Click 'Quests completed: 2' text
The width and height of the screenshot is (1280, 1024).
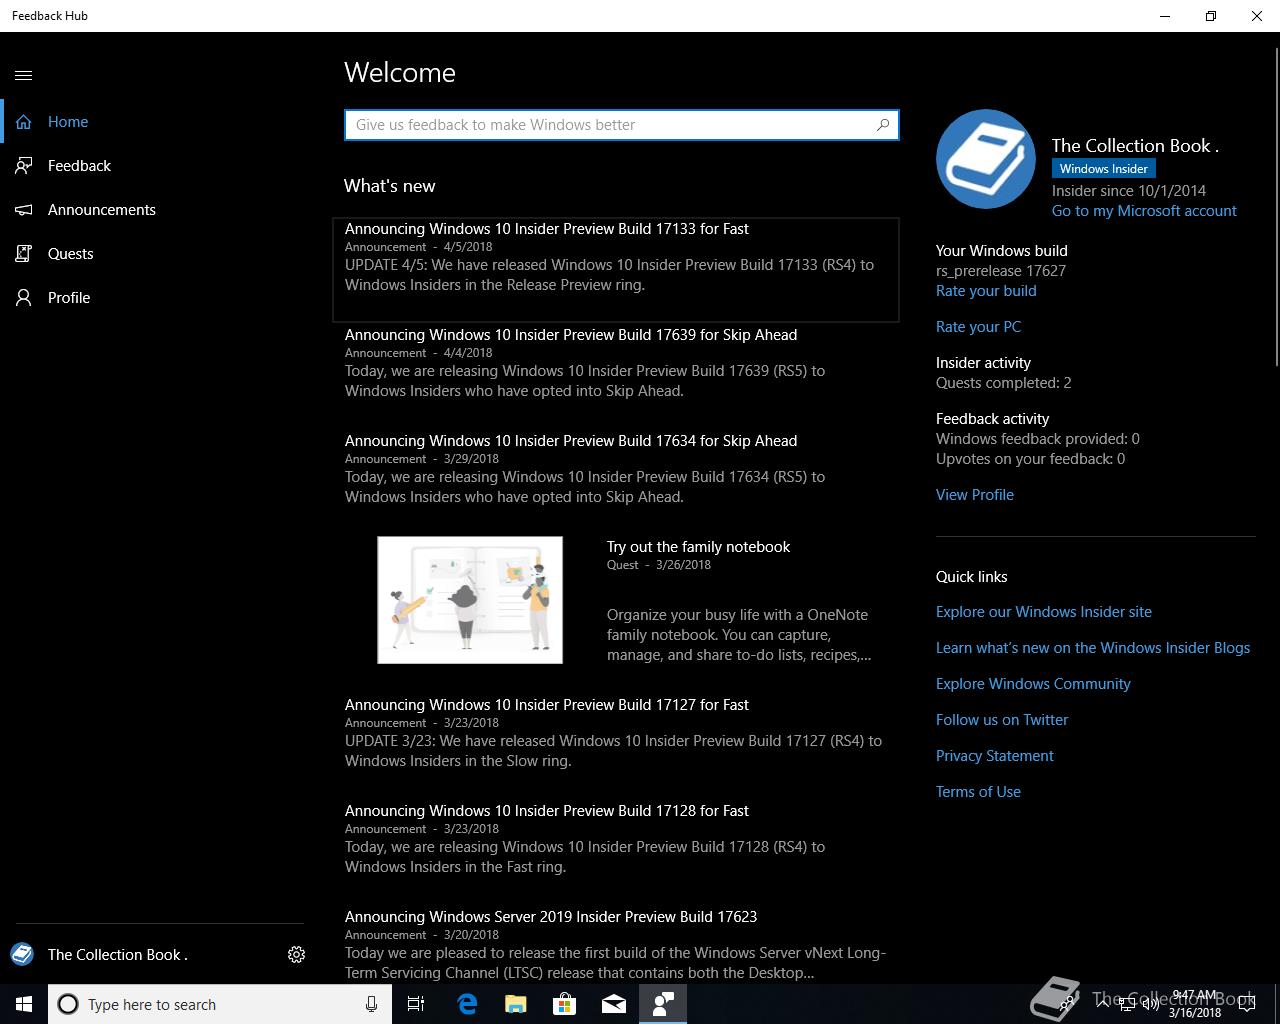(x=1004, y=383)
